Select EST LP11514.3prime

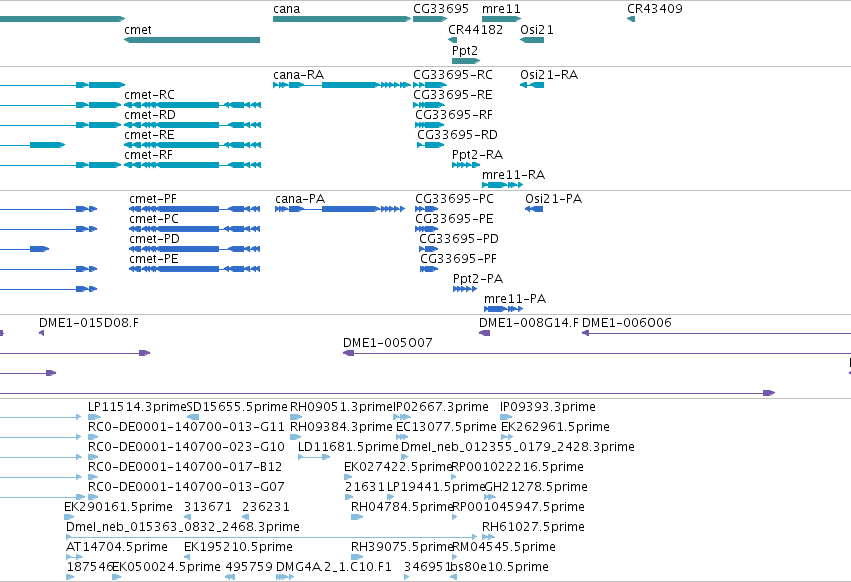(x=137, y=407)
